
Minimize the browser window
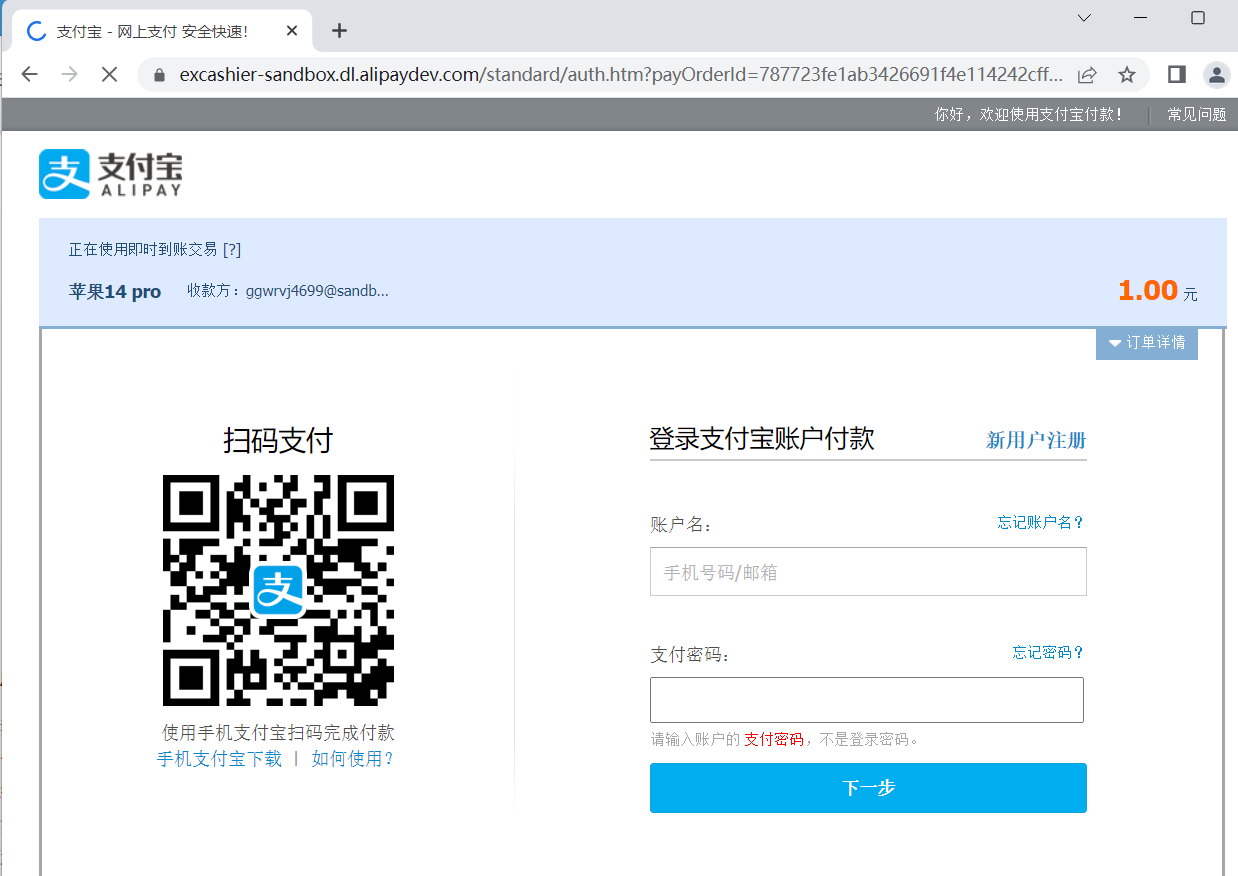coord(1140,18)
